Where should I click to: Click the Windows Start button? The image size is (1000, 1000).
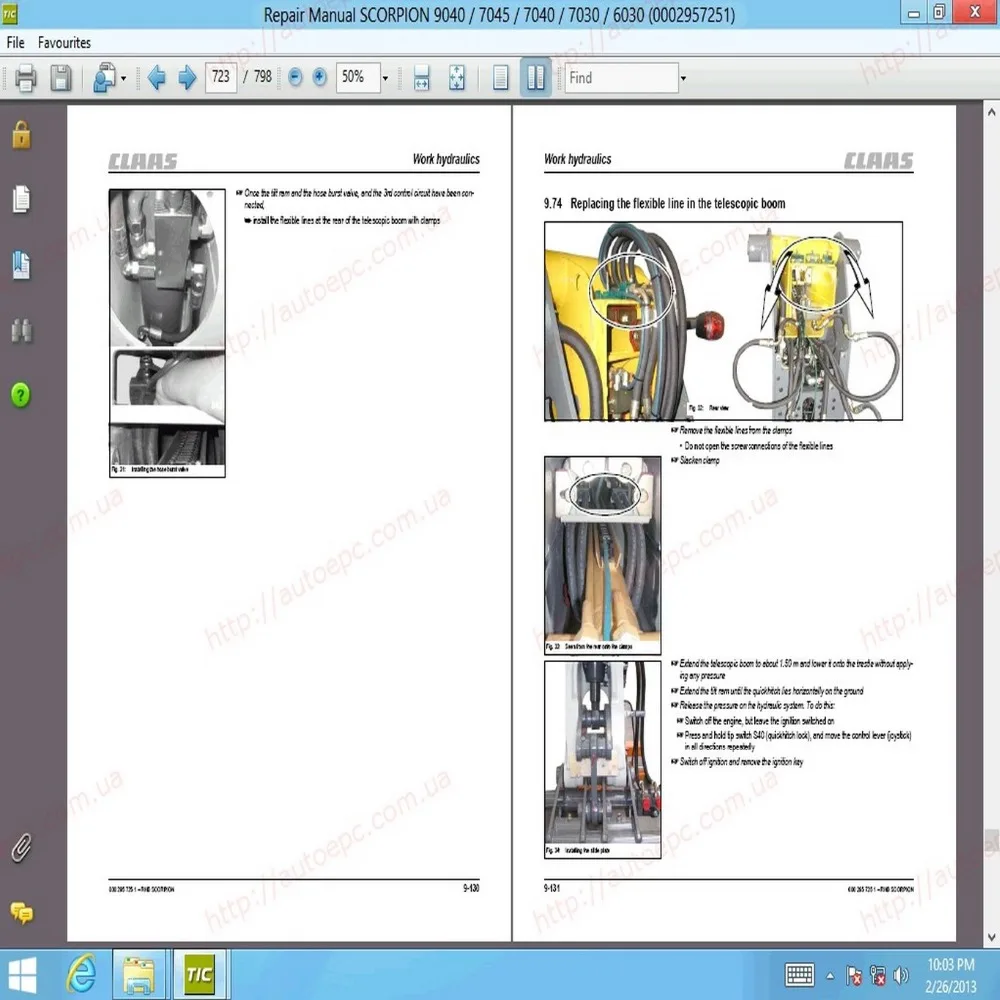point(22,974)
